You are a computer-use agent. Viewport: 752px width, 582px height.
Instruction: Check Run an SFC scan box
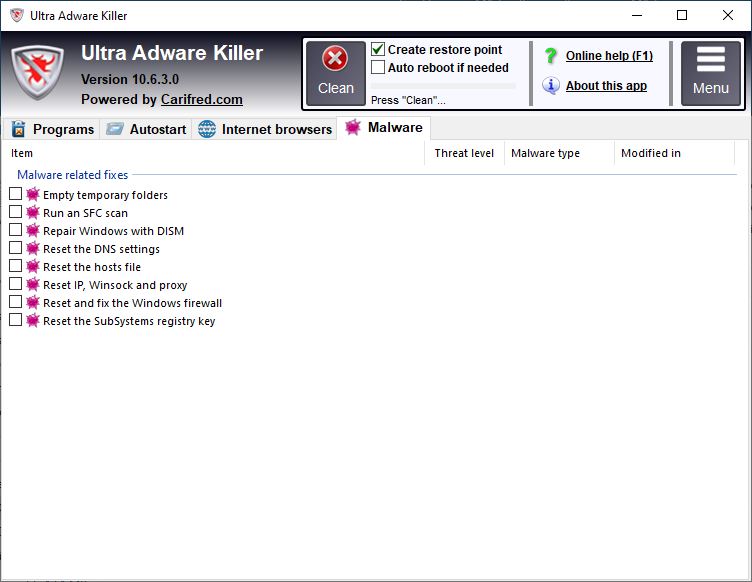pos(15,211)
